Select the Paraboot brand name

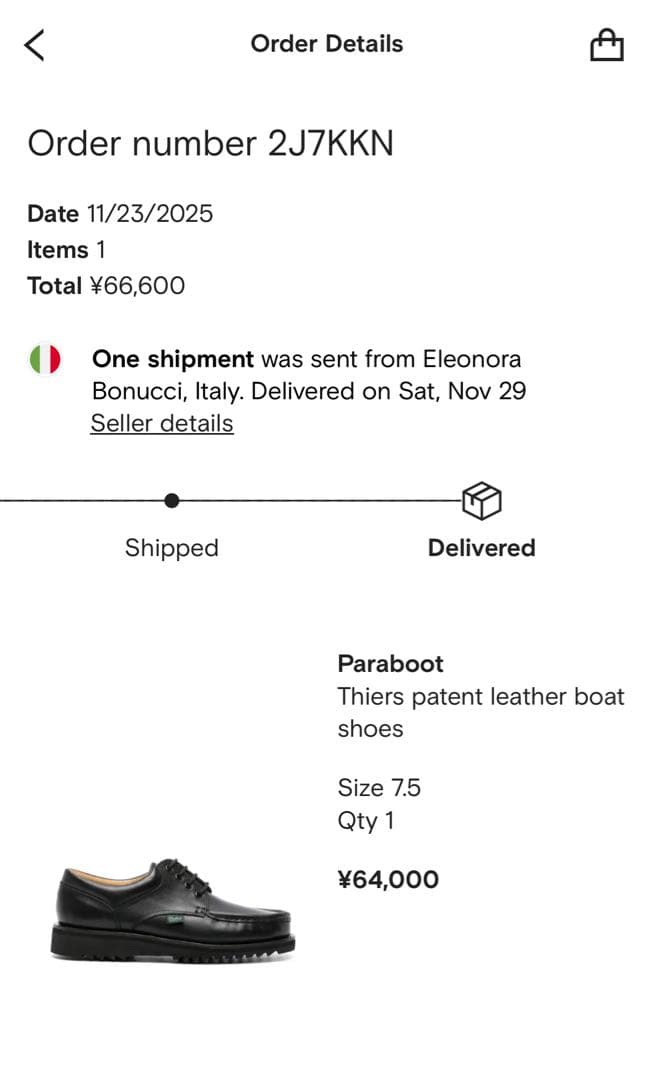pos(390,663)
